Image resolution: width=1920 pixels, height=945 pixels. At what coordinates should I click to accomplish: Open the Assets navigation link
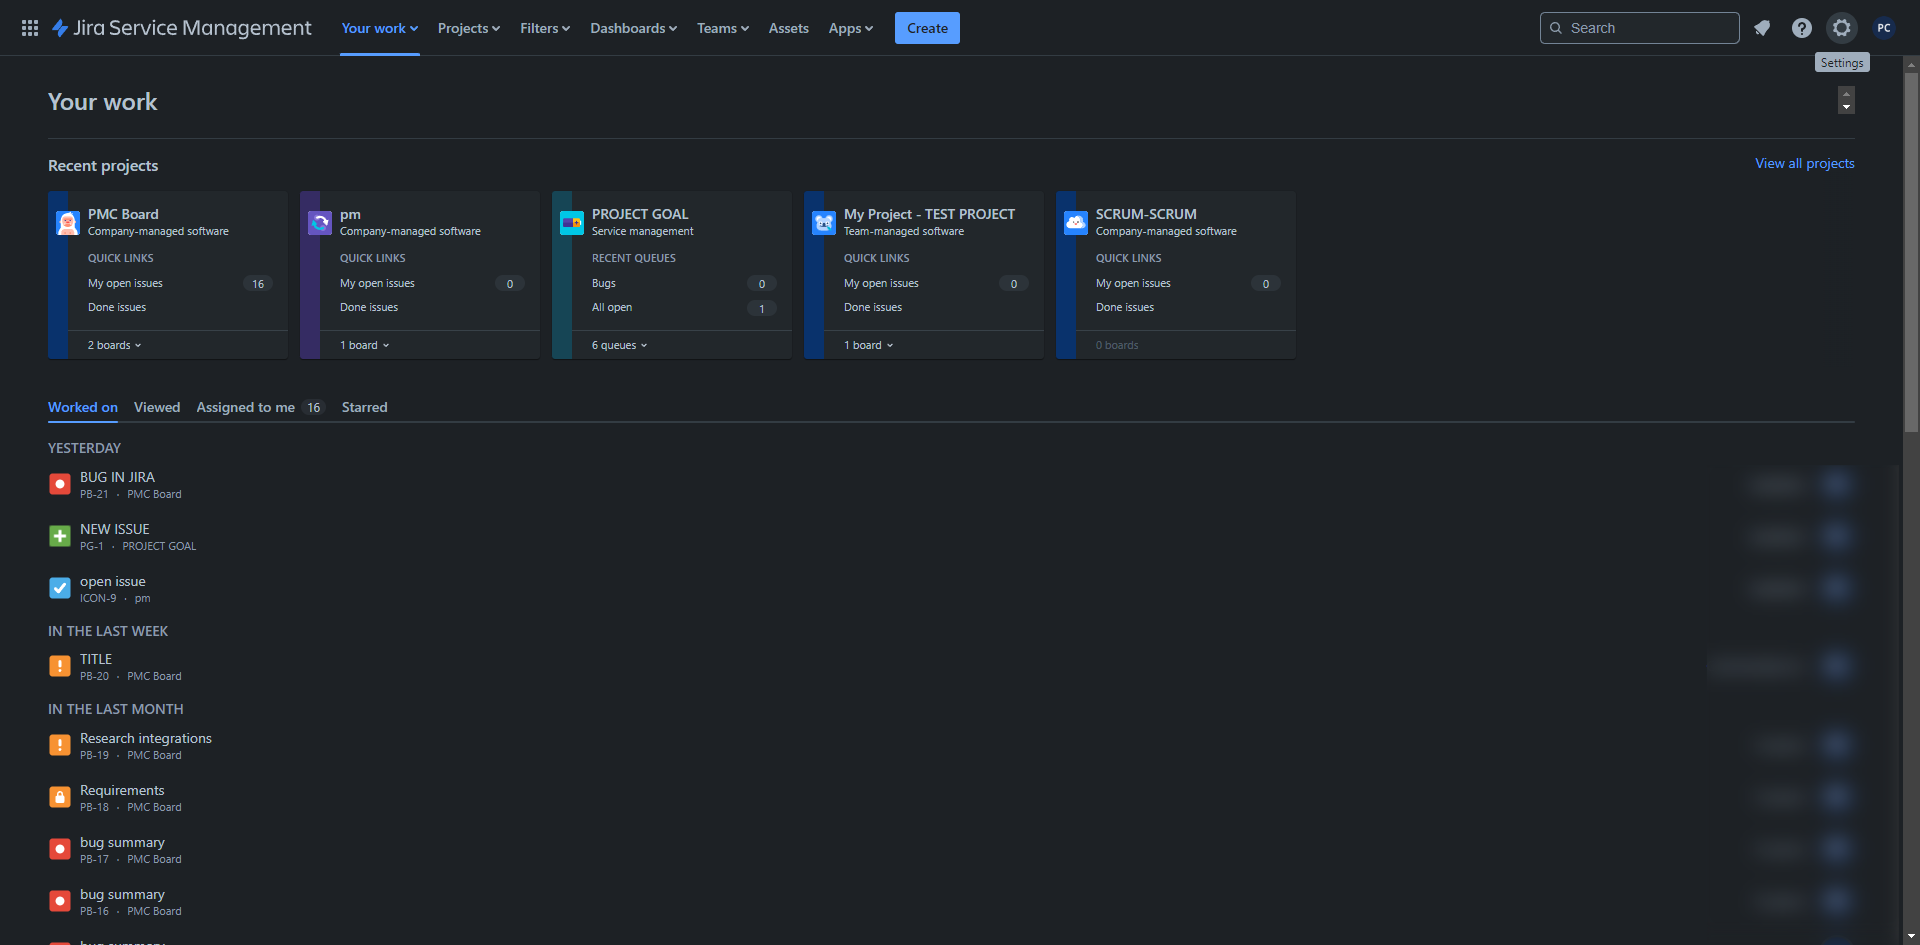point(789,28)
